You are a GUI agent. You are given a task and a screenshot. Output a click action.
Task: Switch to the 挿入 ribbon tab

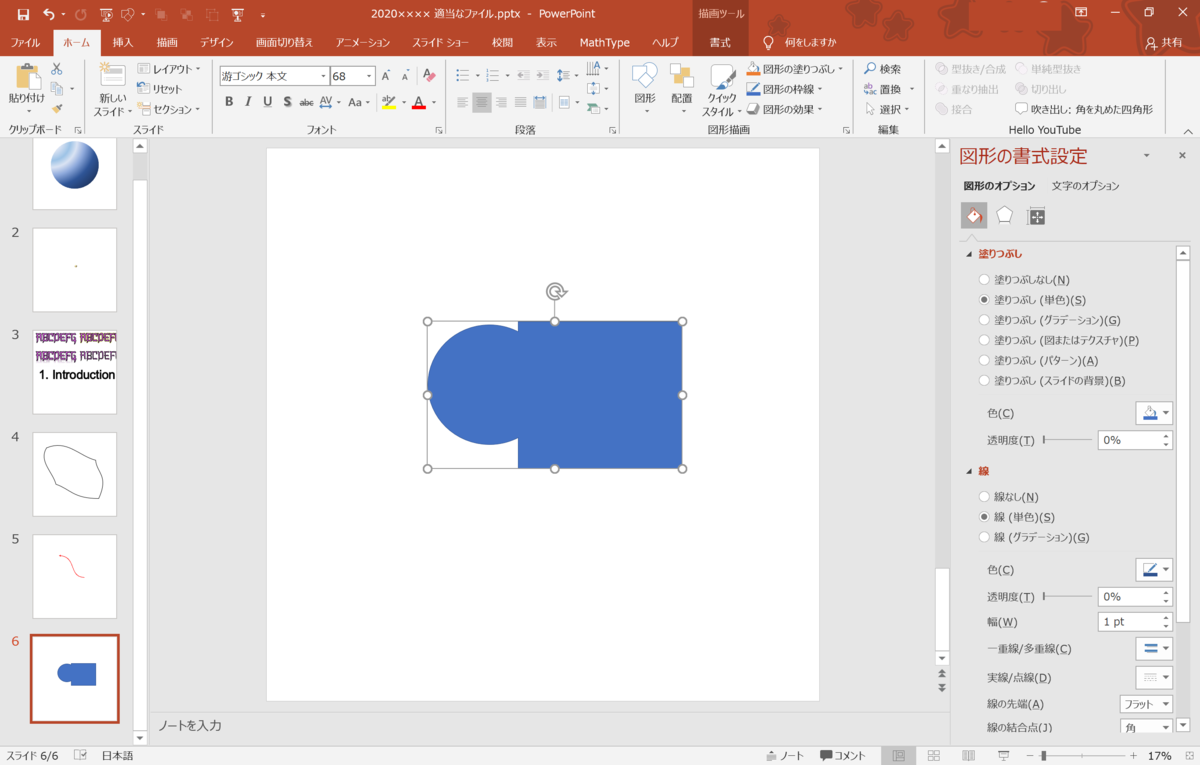[x=123, y=43]
